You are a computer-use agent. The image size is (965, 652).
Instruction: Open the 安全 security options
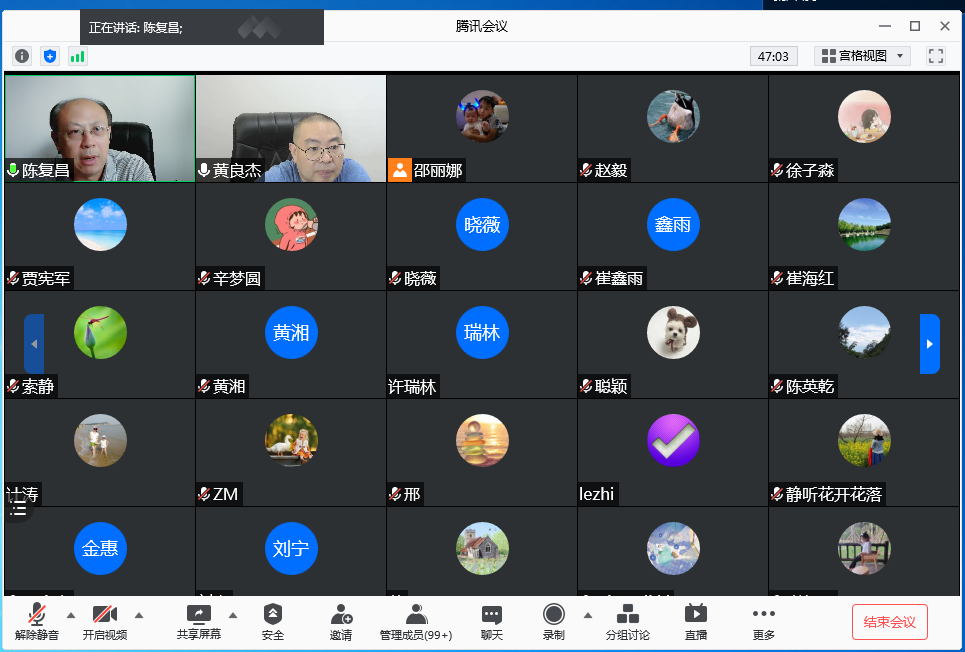click(273, 621)
